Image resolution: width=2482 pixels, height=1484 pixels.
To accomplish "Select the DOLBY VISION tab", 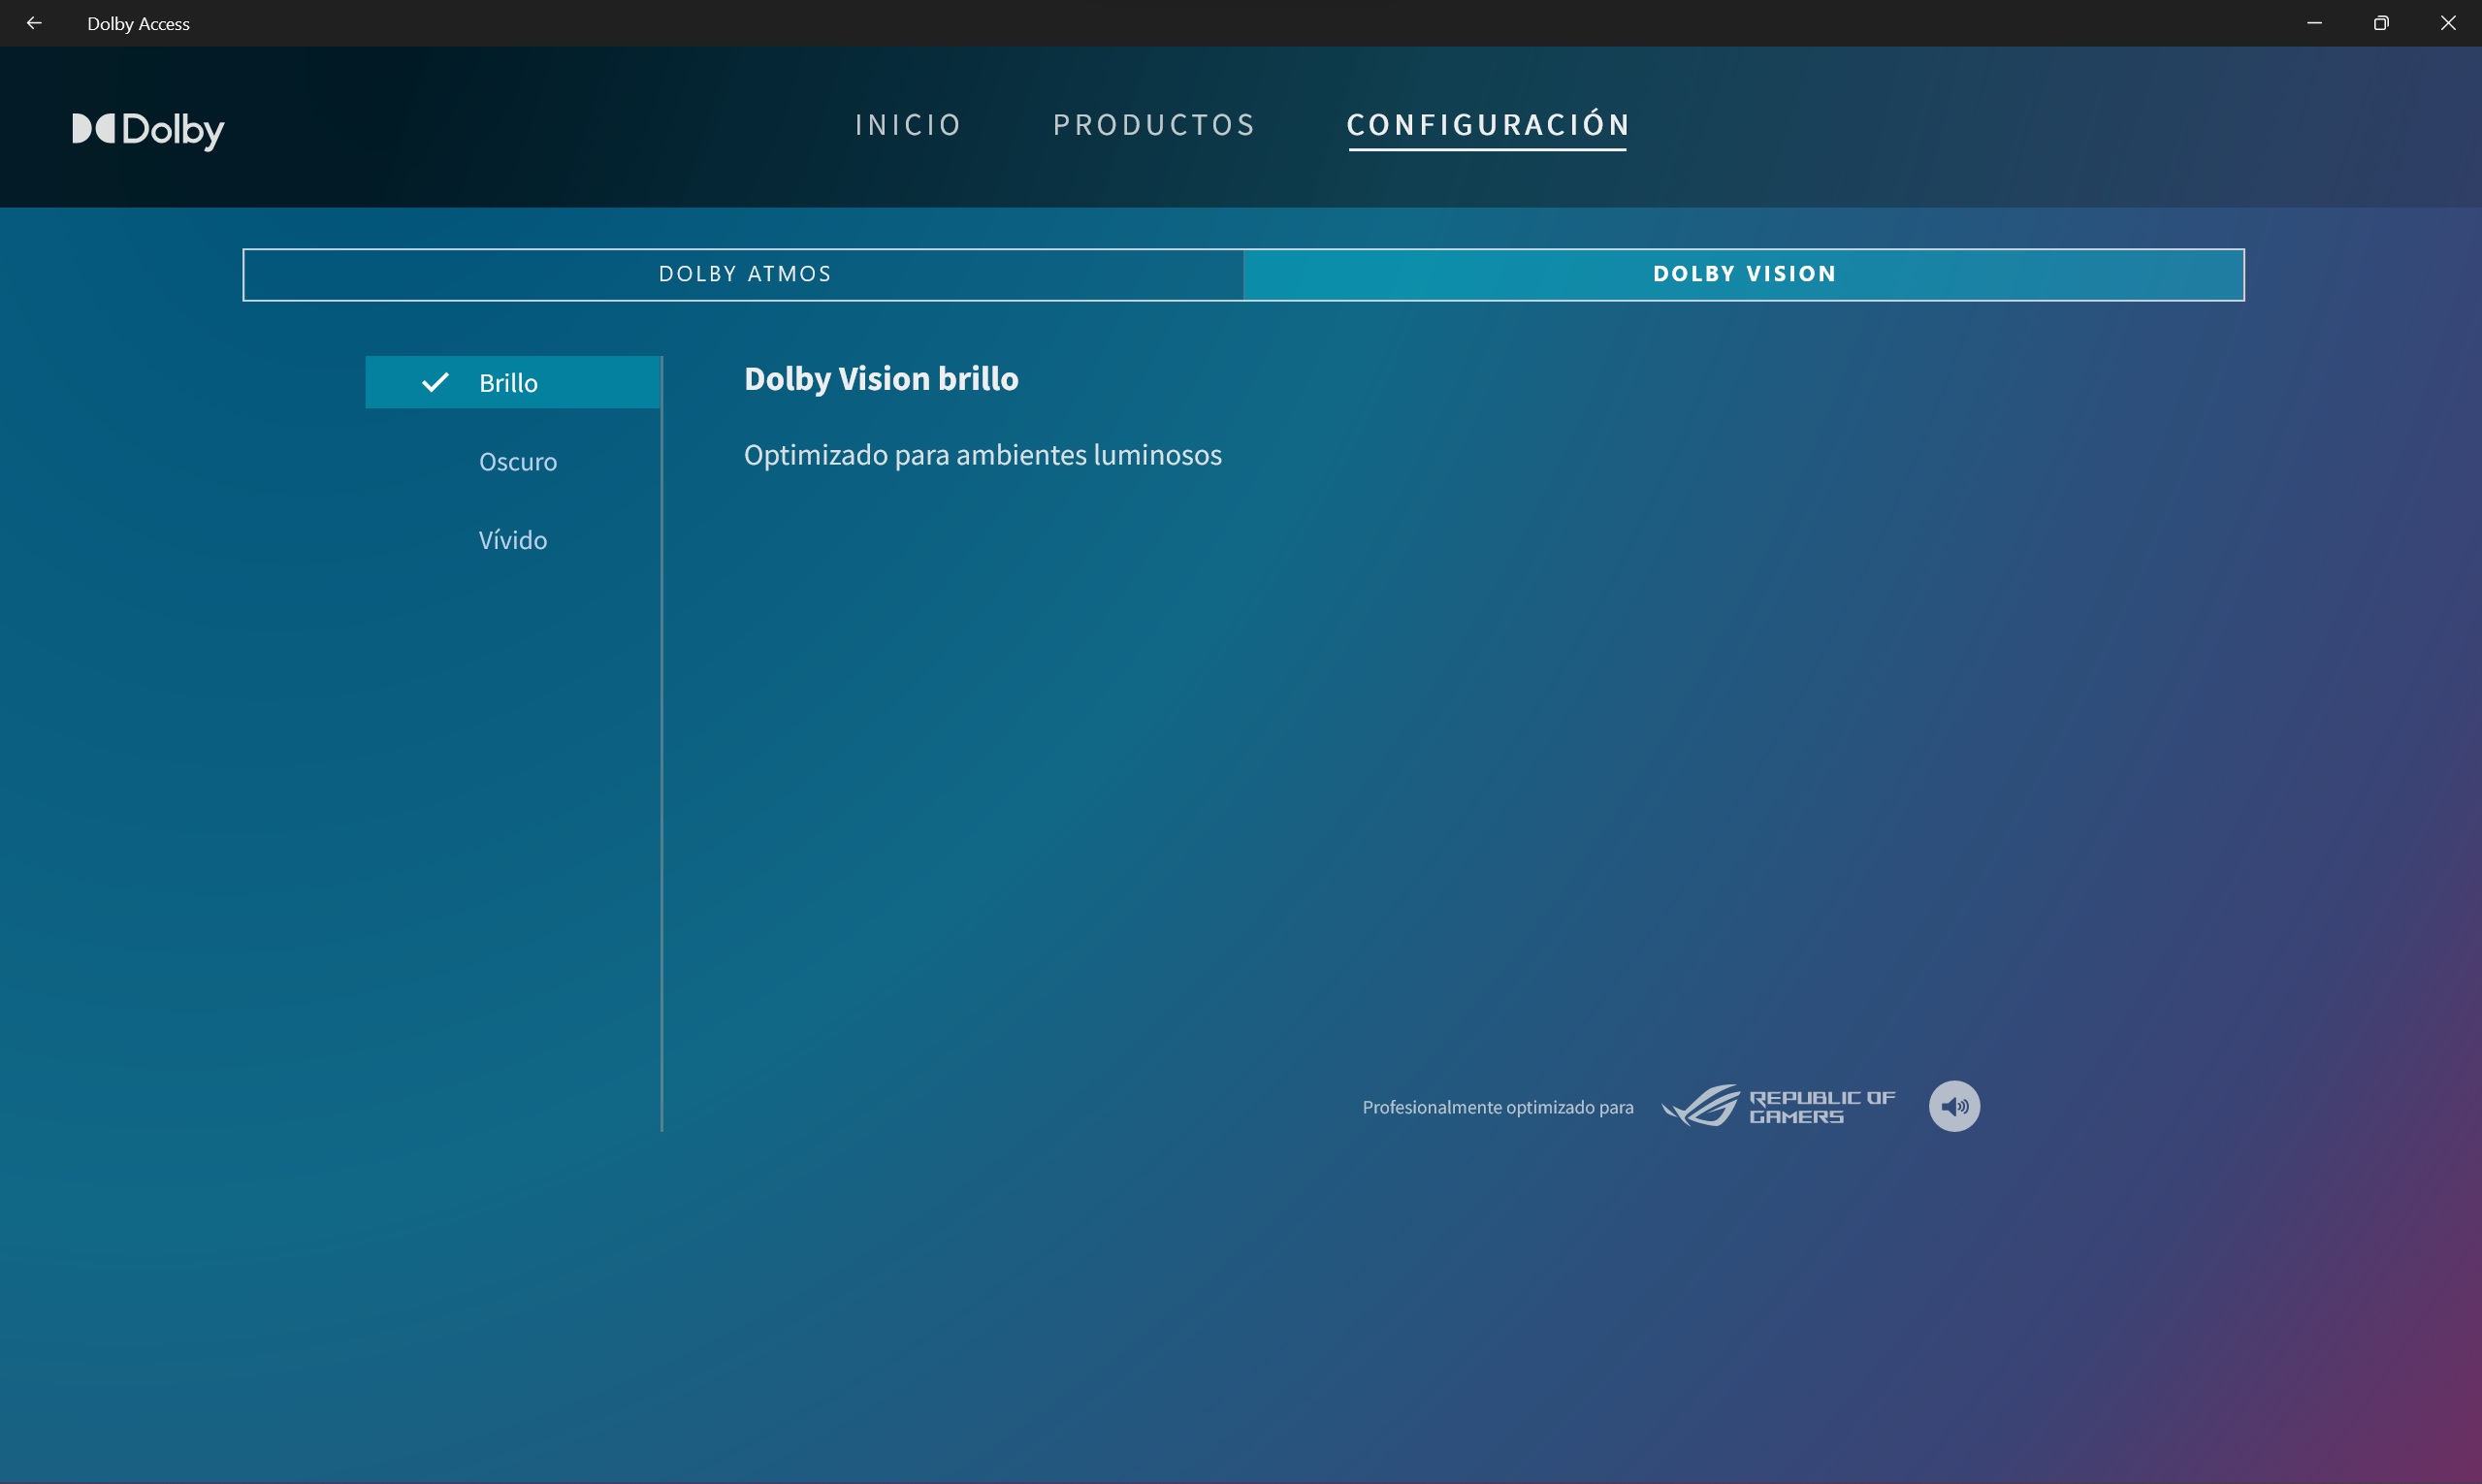I will click(1744, 274).
